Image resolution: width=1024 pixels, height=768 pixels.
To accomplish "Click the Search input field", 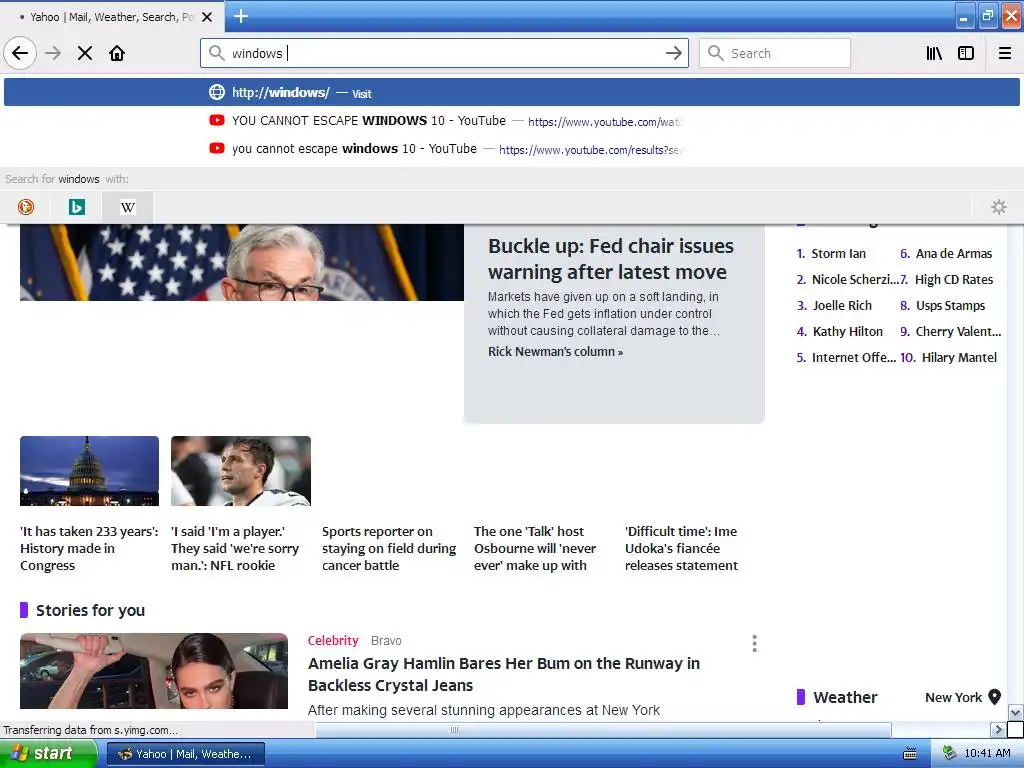I will pyautogui.click(x=775, y=53).
